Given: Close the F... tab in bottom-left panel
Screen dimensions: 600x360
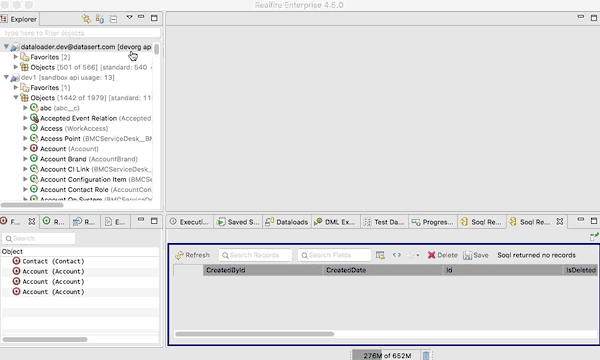Looking at the screenshot, I should [32, 222].
